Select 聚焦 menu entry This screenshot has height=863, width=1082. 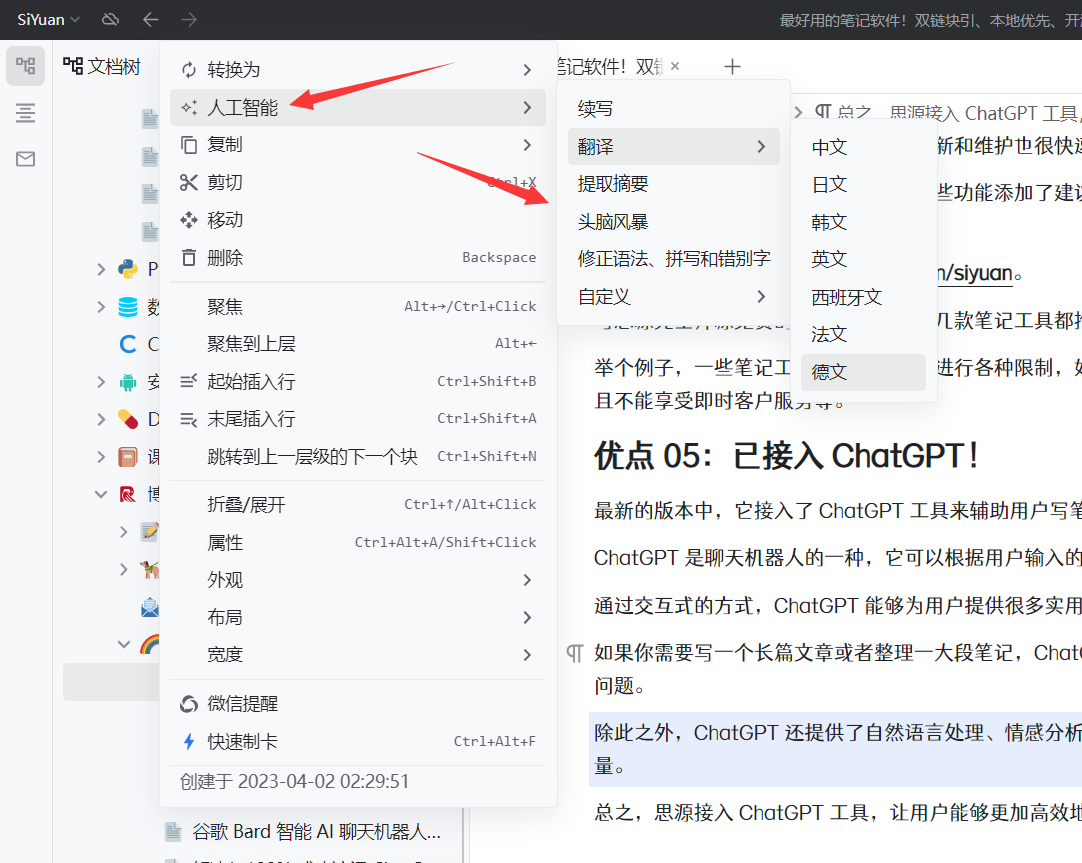357,306
